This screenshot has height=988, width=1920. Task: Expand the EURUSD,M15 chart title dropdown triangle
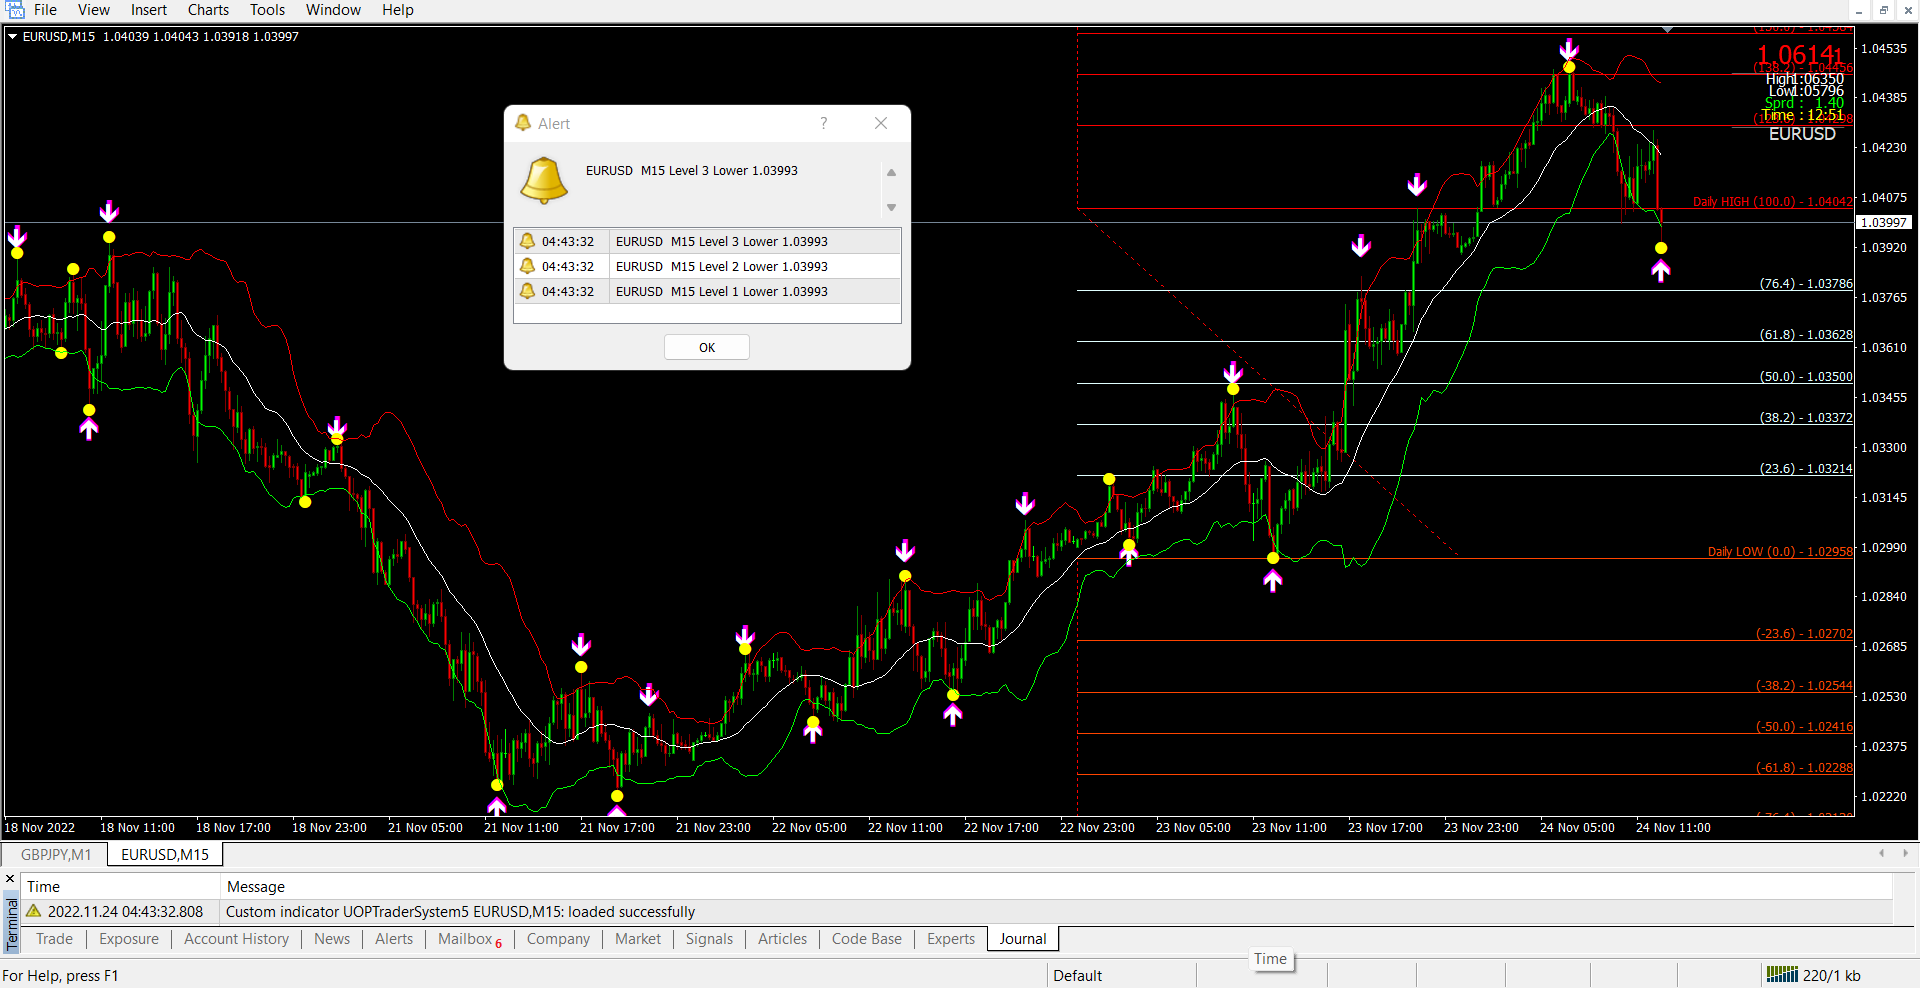(13, 36)
